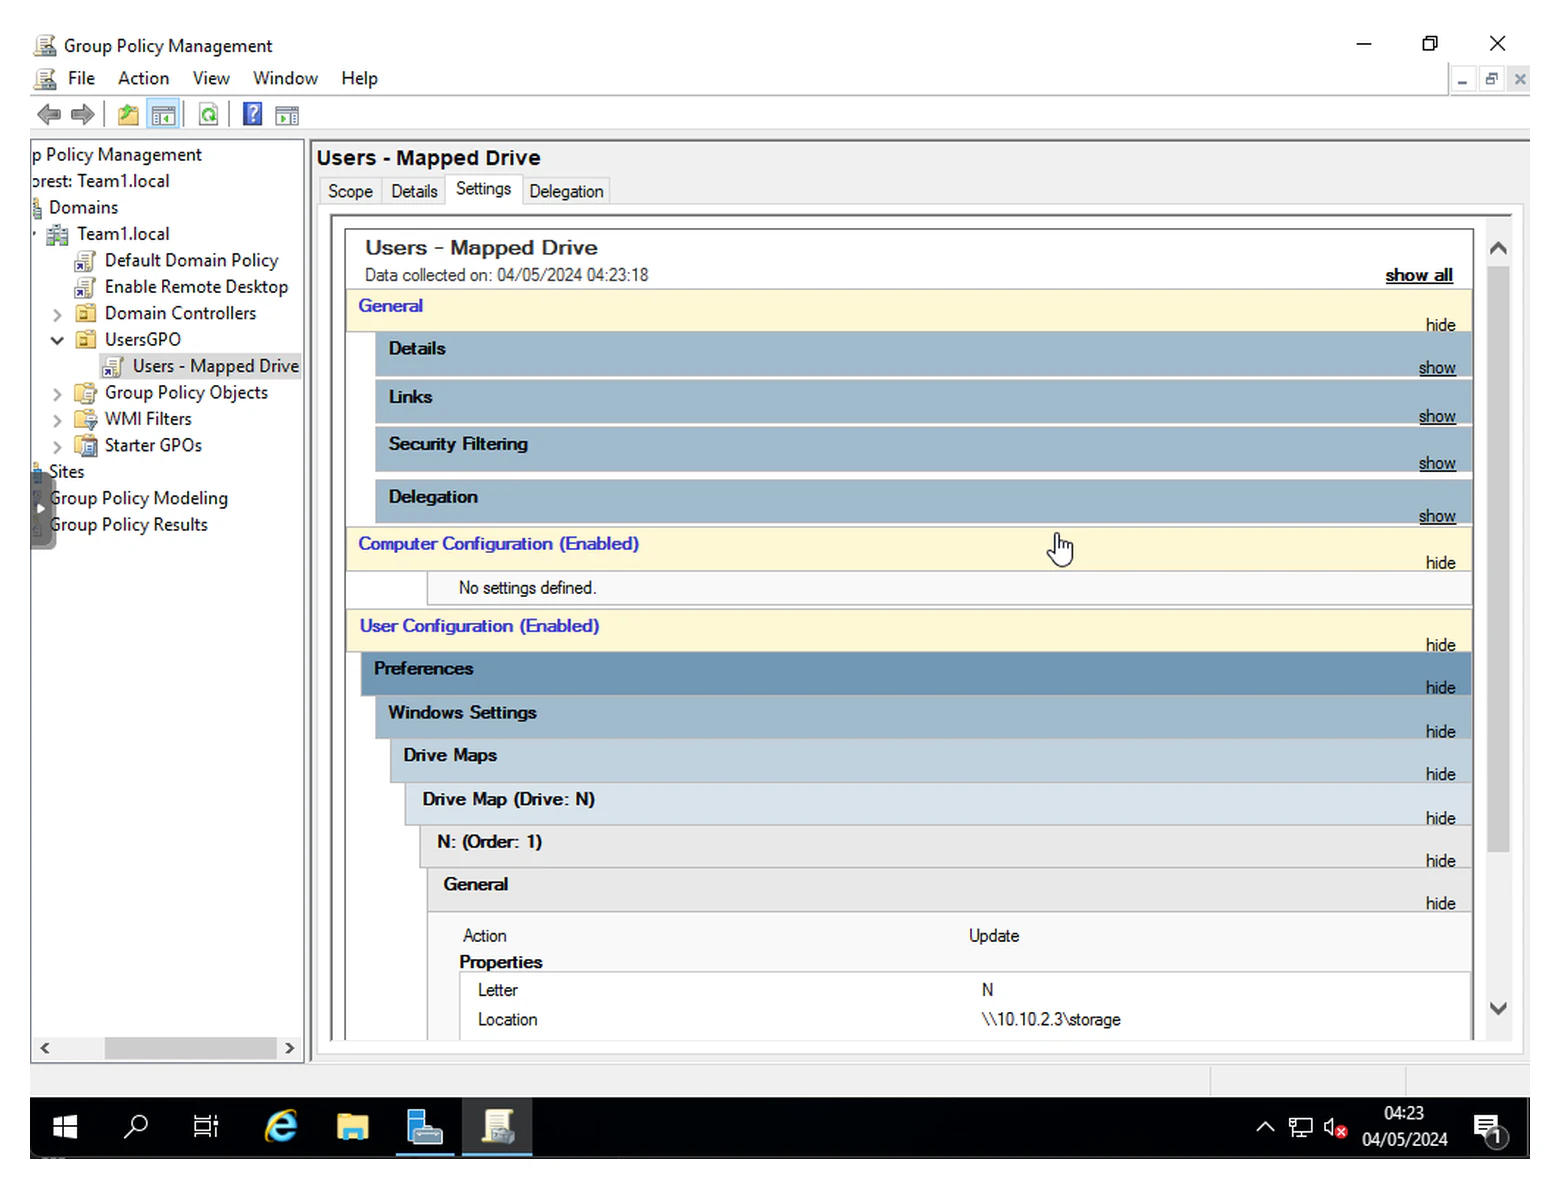Click the WMI Filters folder icon
This screenshot has width=1560, height=1189.
(87, 419)
